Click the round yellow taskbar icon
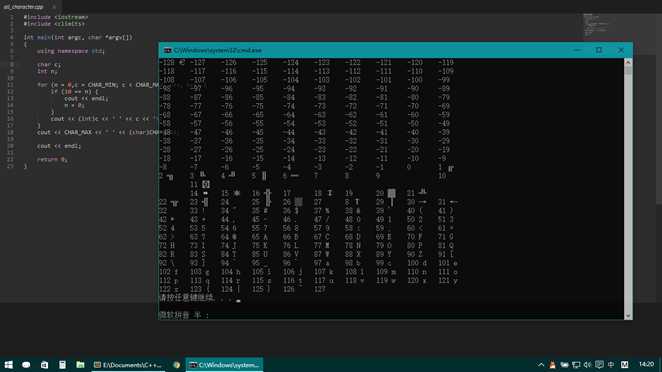 [x=176, y=365]
